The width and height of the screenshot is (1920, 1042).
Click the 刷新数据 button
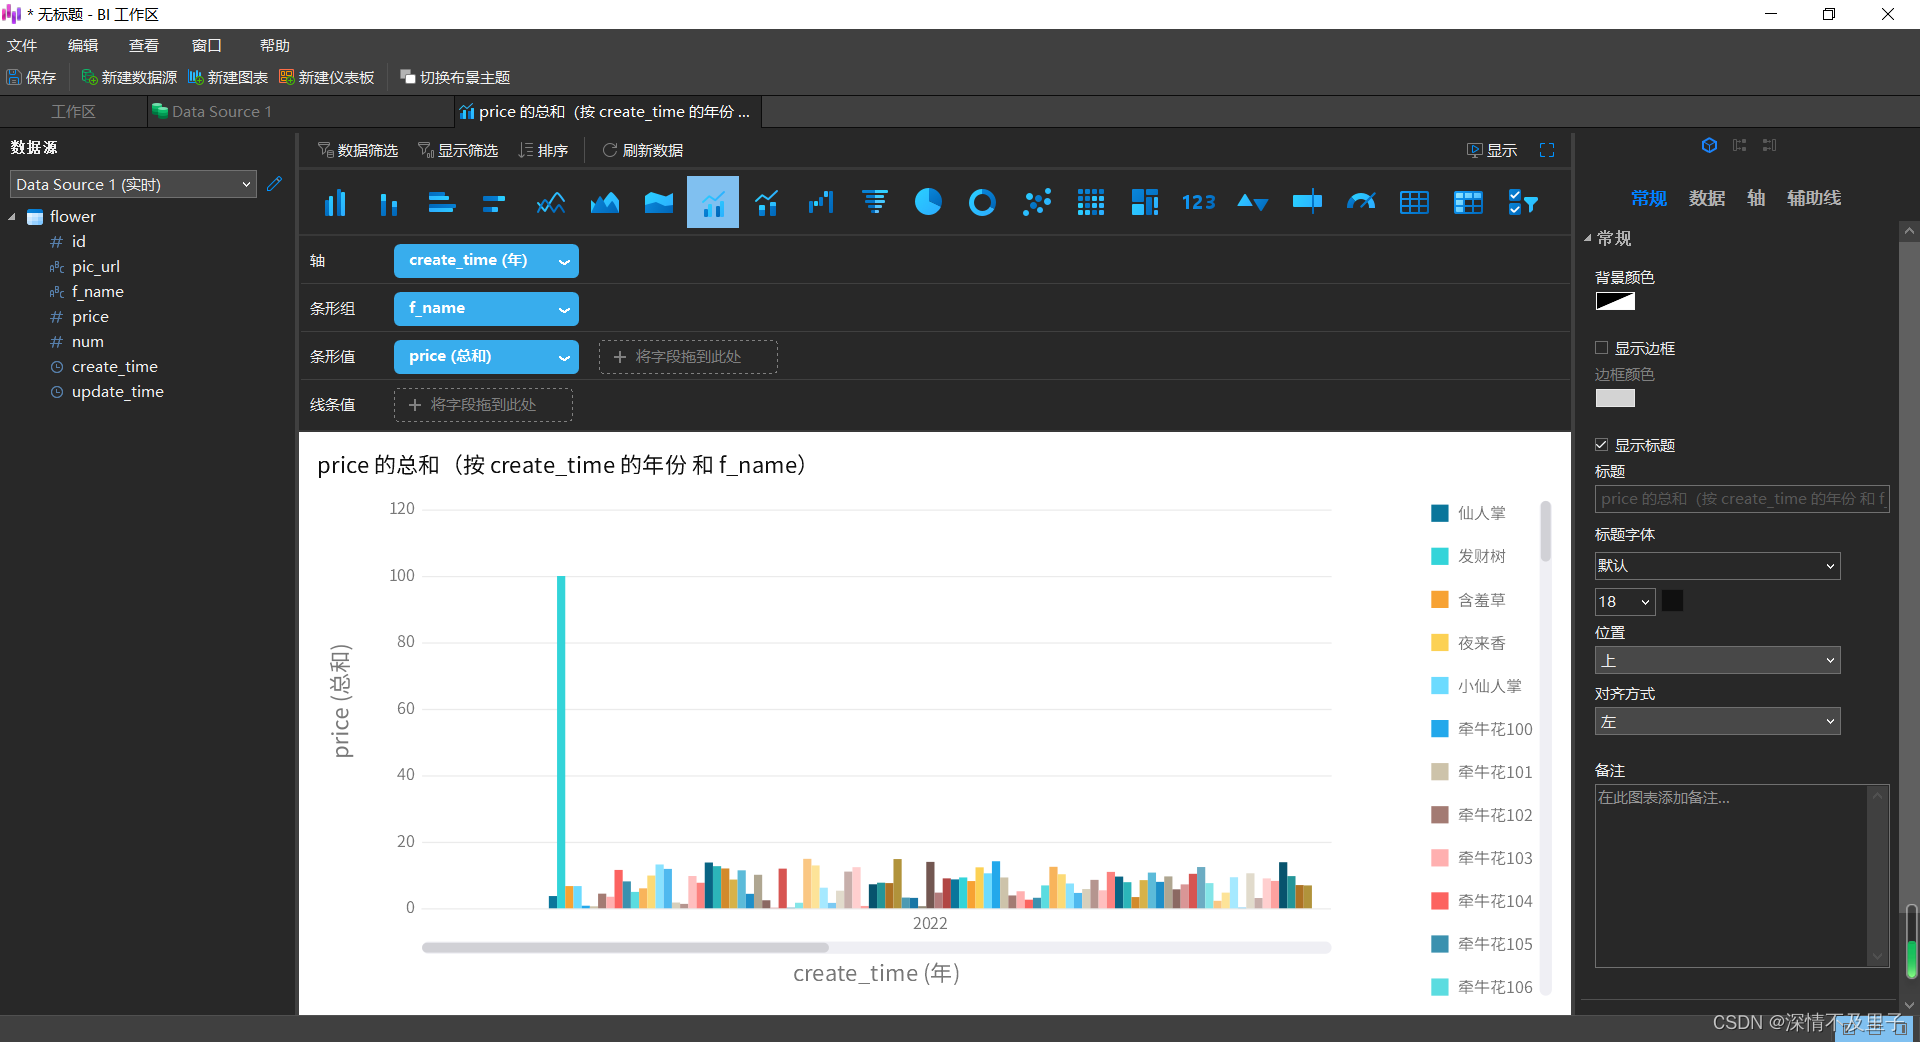(643, 150)
